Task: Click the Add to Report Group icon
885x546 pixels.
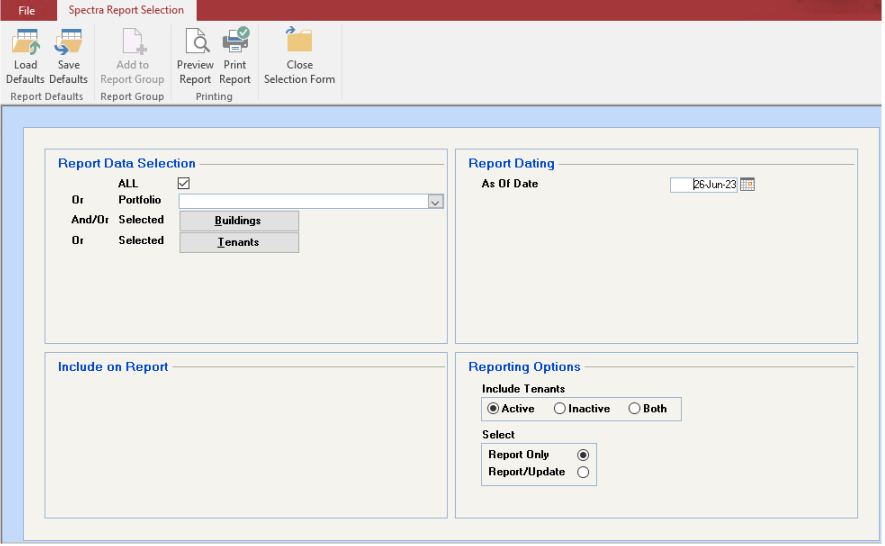Action: click(x=132, y=42)
